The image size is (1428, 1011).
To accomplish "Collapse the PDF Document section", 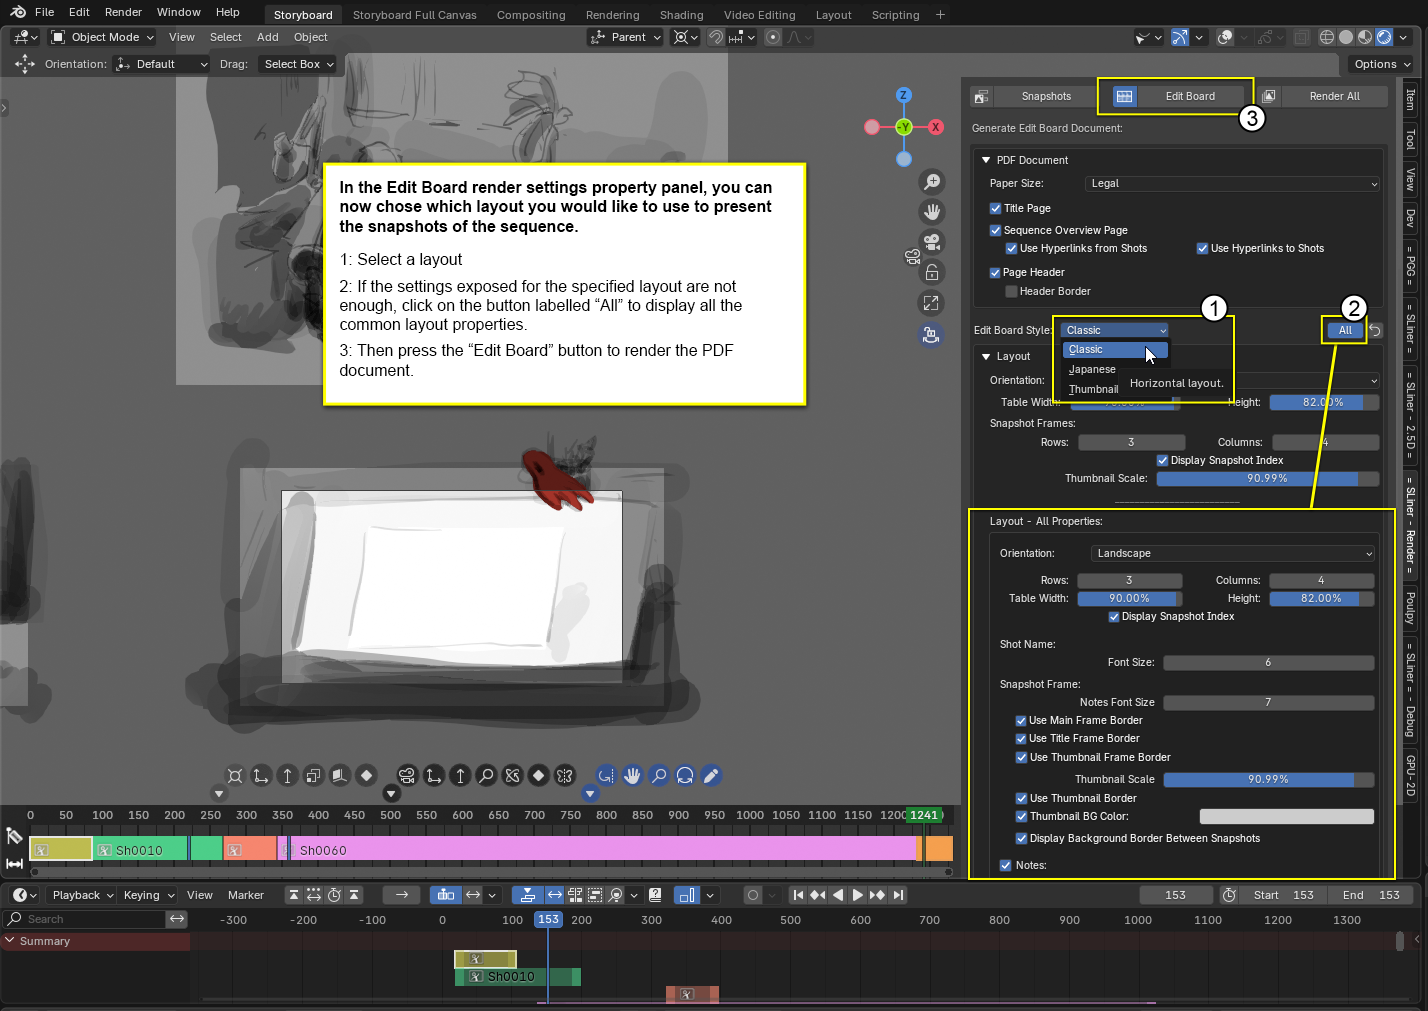I will pyautogui.click(x=986, y=160).
